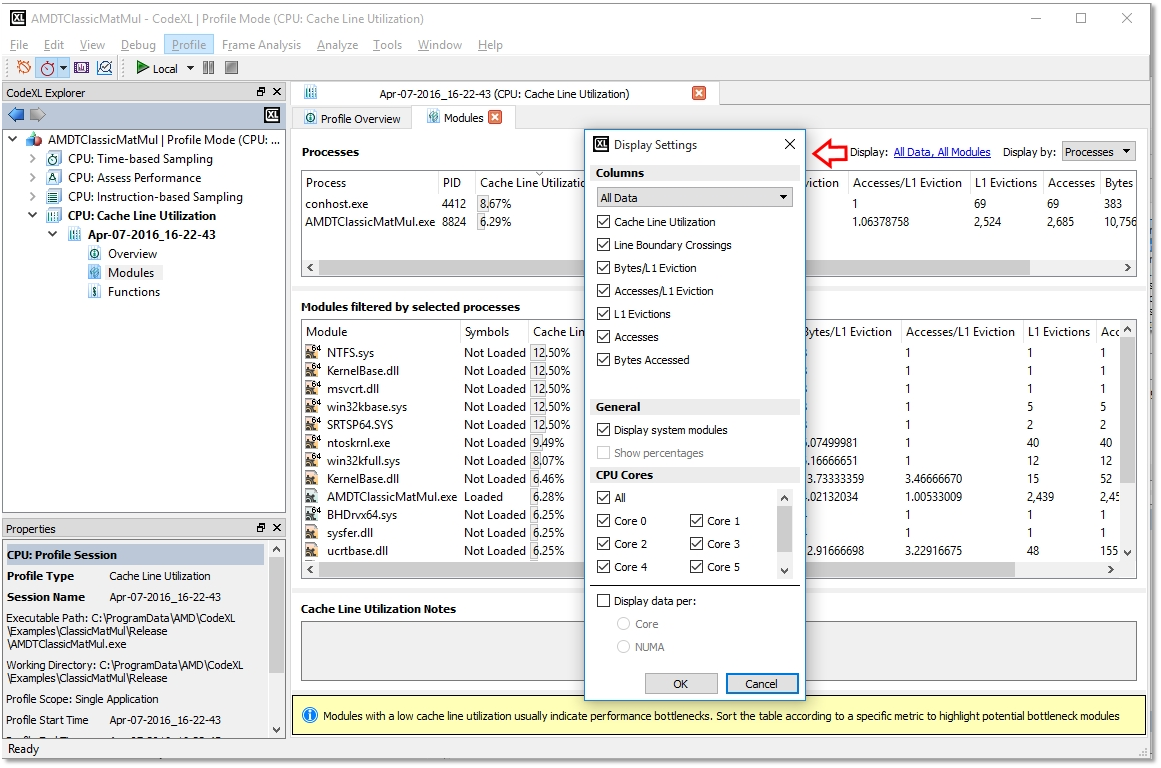Expand CPU: Instruction-based Sampling node
This screenshot has width=1161, height=768.
[33, 196]
